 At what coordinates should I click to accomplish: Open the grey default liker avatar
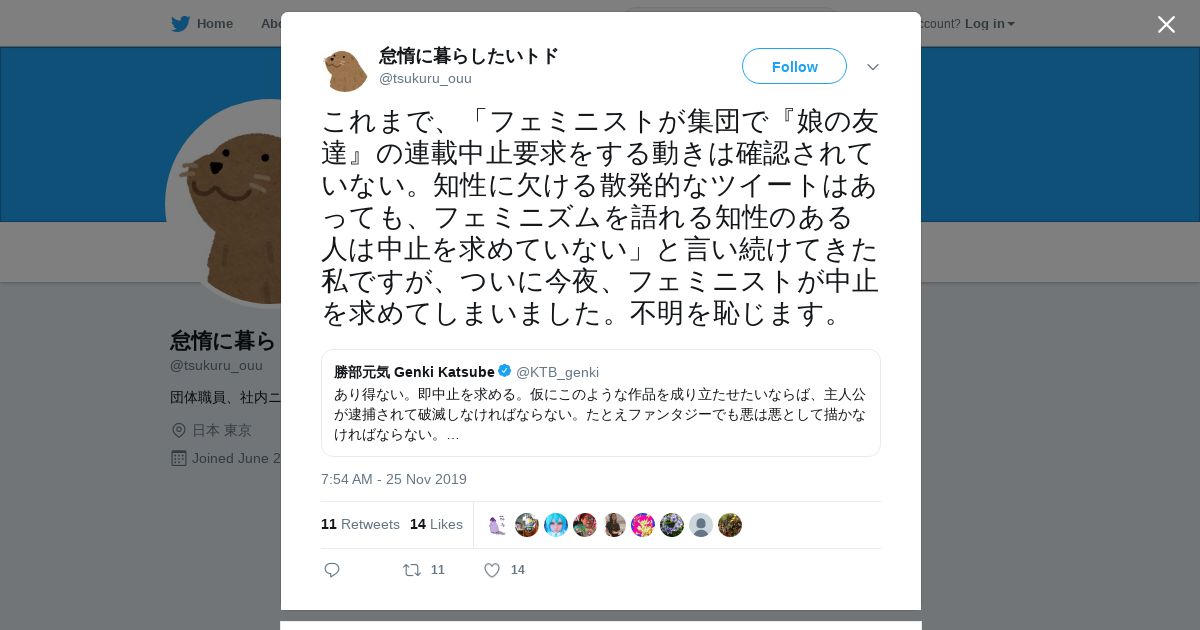coord(701,525)
